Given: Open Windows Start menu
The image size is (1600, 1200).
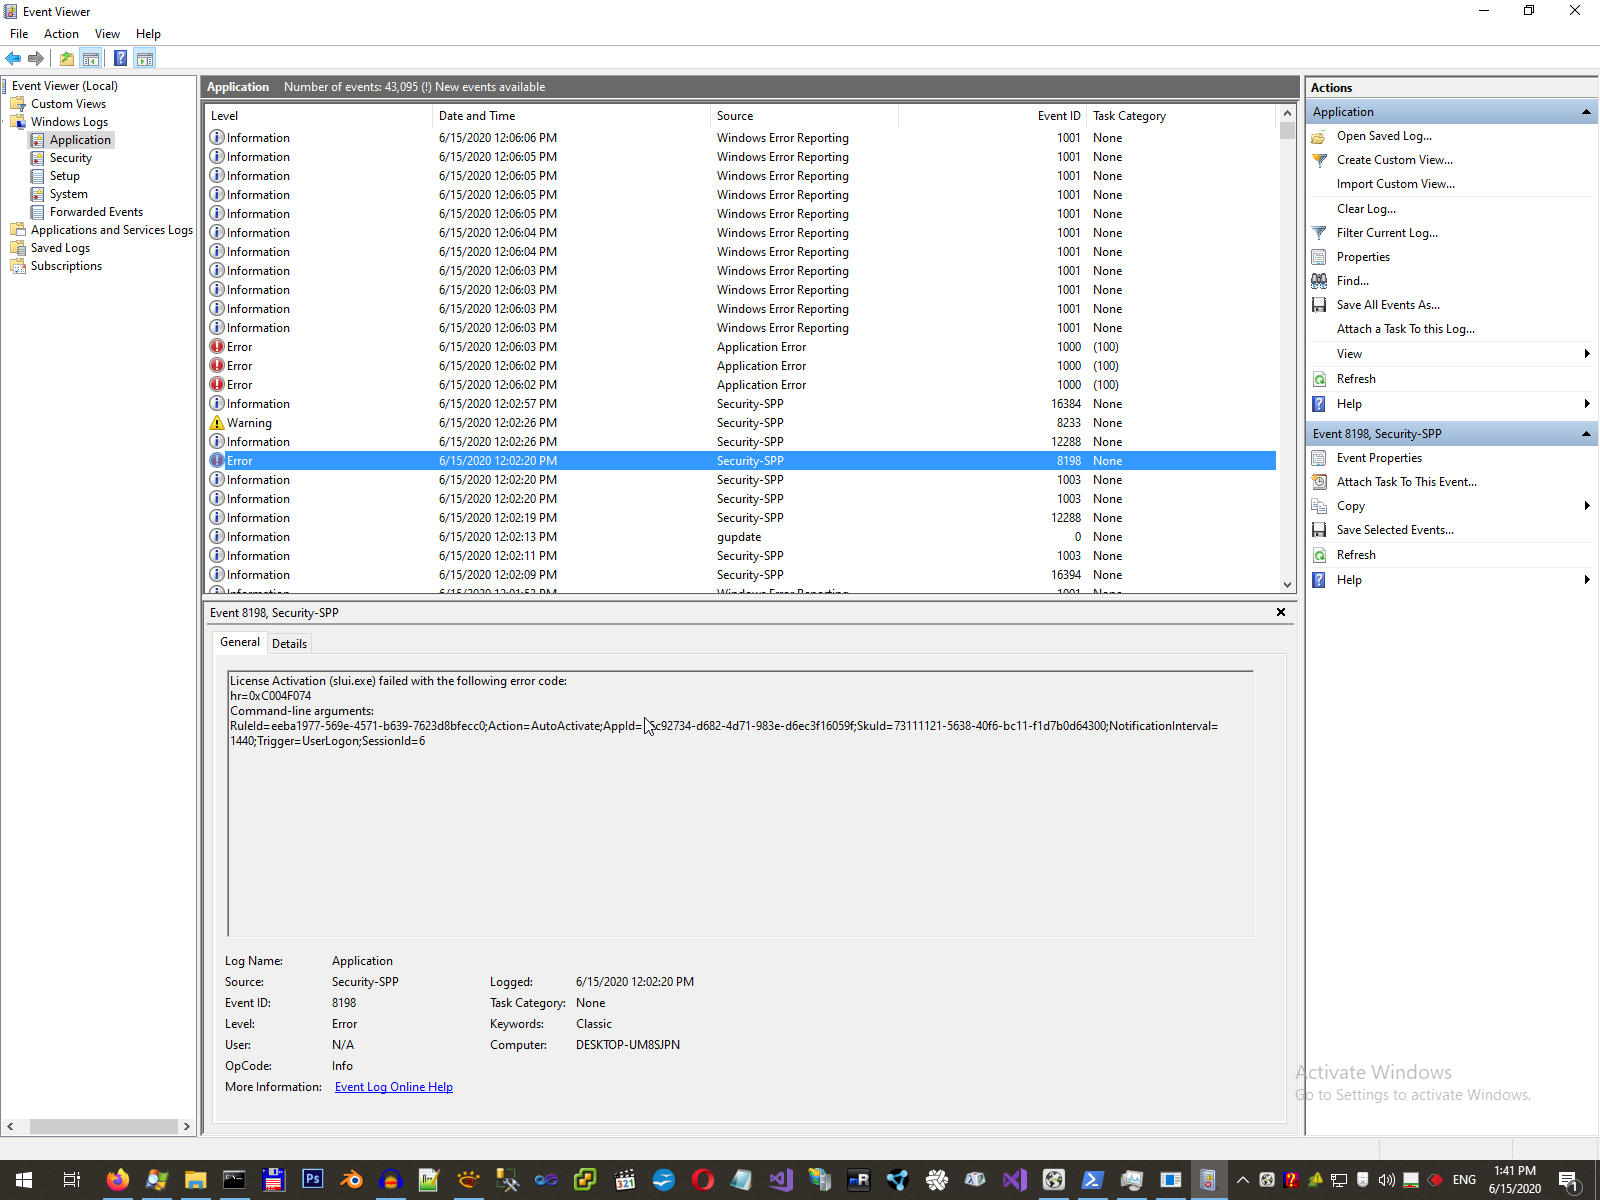Looking at the screenshot, I should click(x=24, y=1180).
